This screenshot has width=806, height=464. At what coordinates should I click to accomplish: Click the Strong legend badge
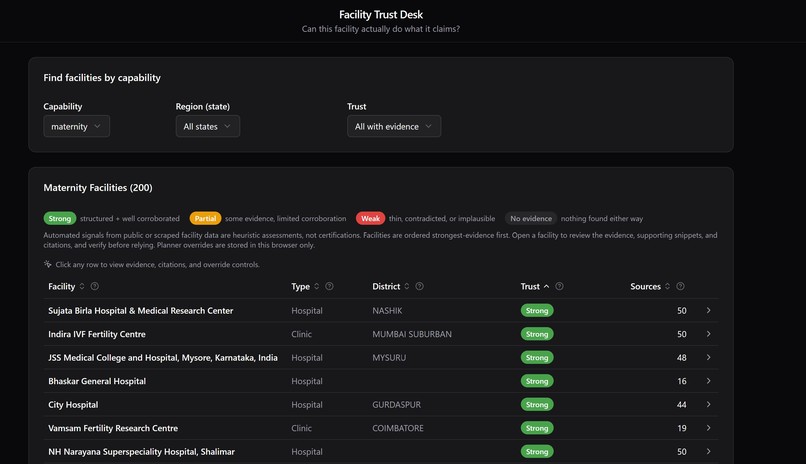60,218
